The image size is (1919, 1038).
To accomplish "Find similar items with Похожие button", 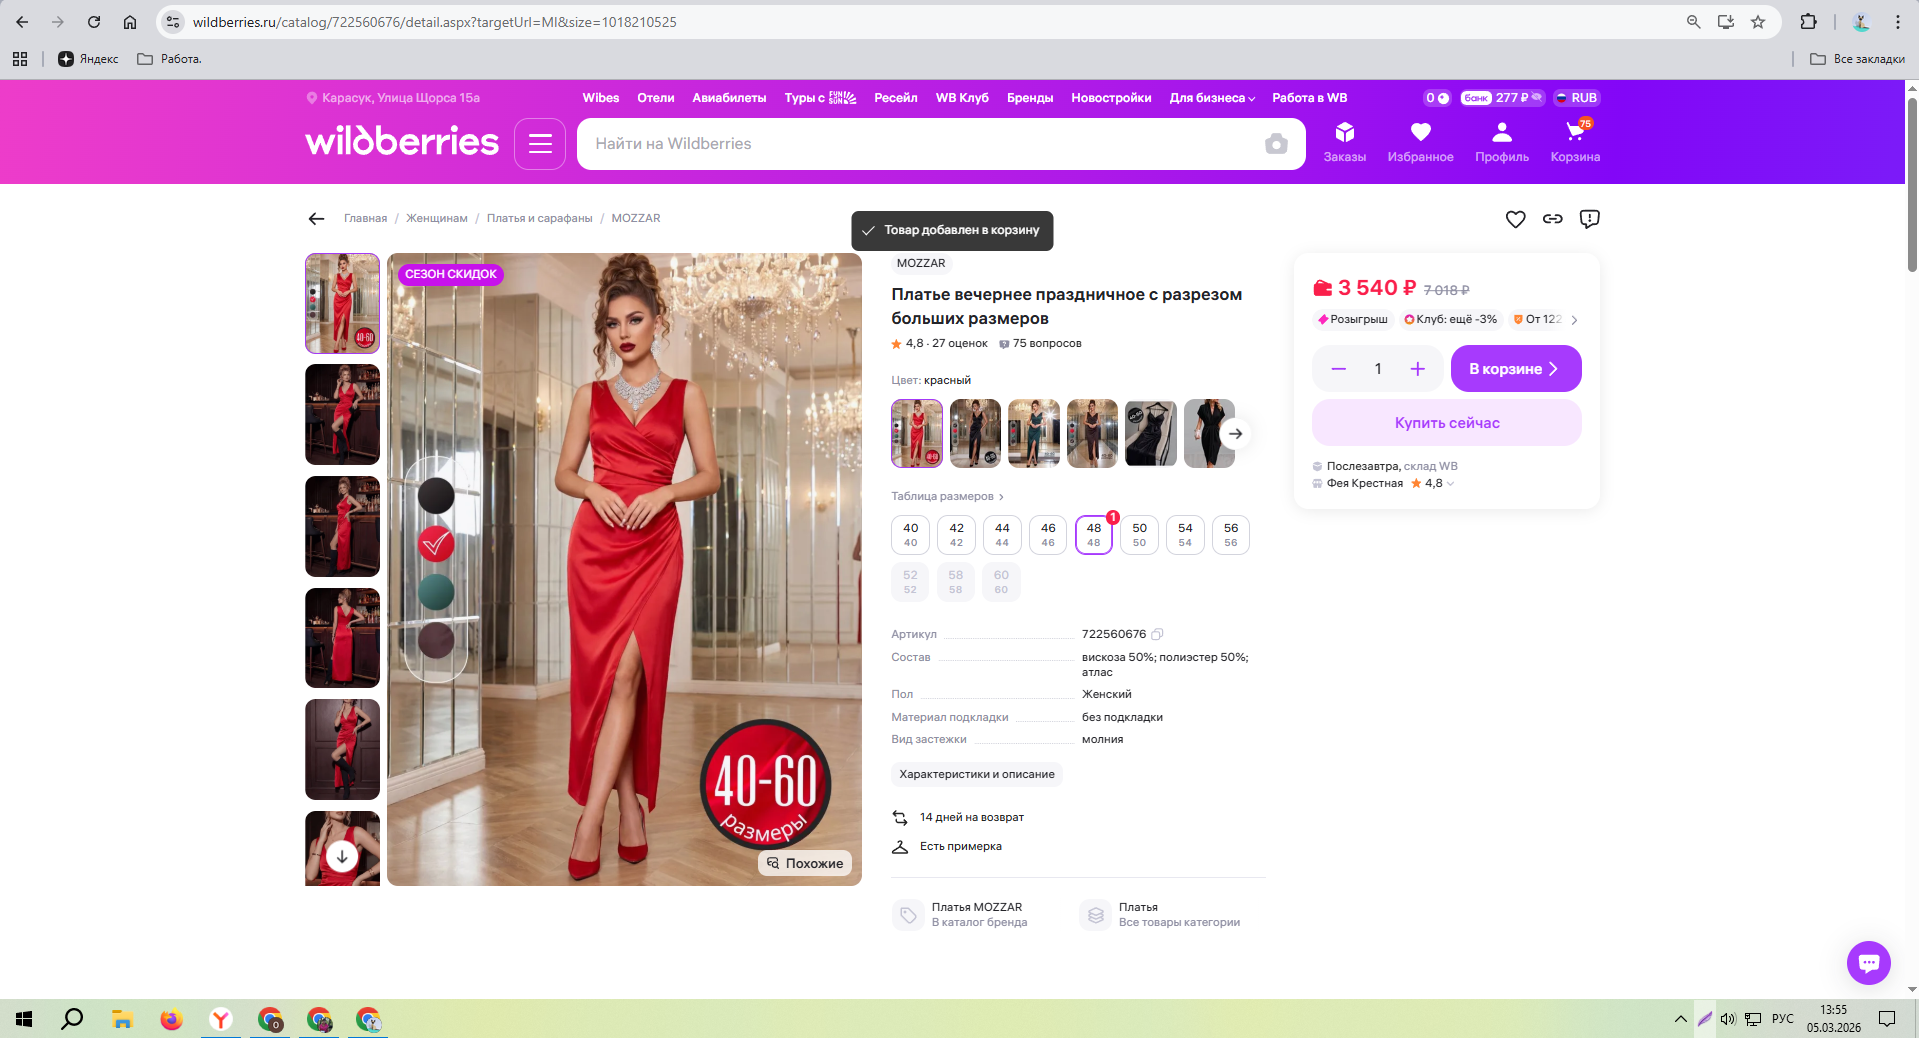I will [805, 863].
